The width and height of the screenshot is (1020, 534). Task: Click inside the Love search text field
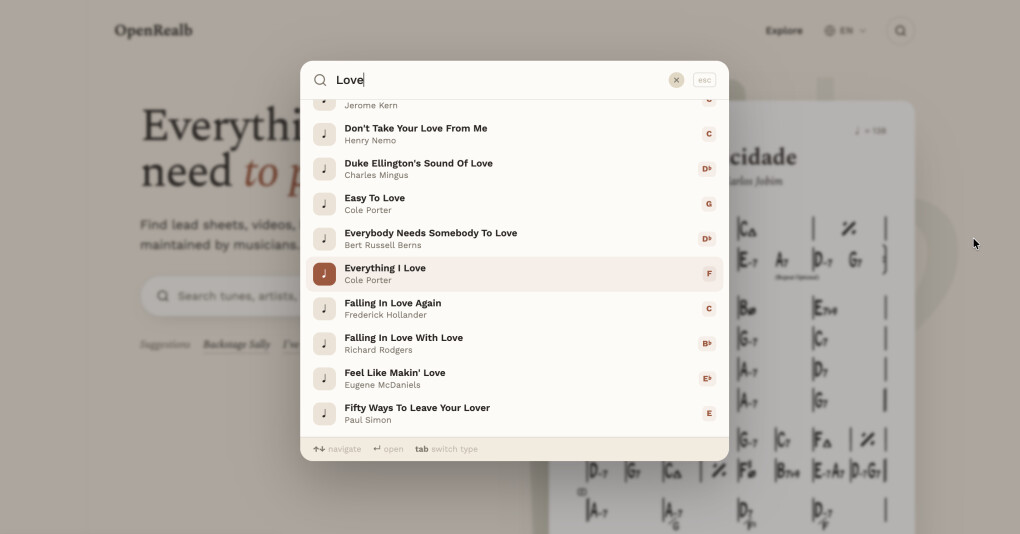coord(500,80)
